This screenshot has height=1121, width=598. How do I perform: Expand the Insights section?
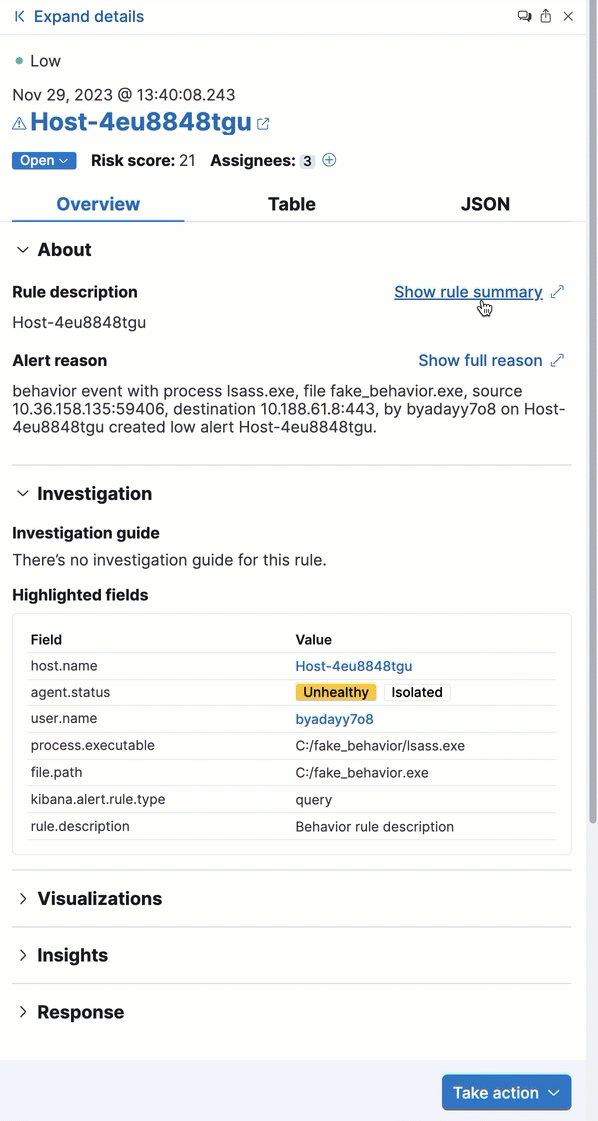click(x=21, y=955)
